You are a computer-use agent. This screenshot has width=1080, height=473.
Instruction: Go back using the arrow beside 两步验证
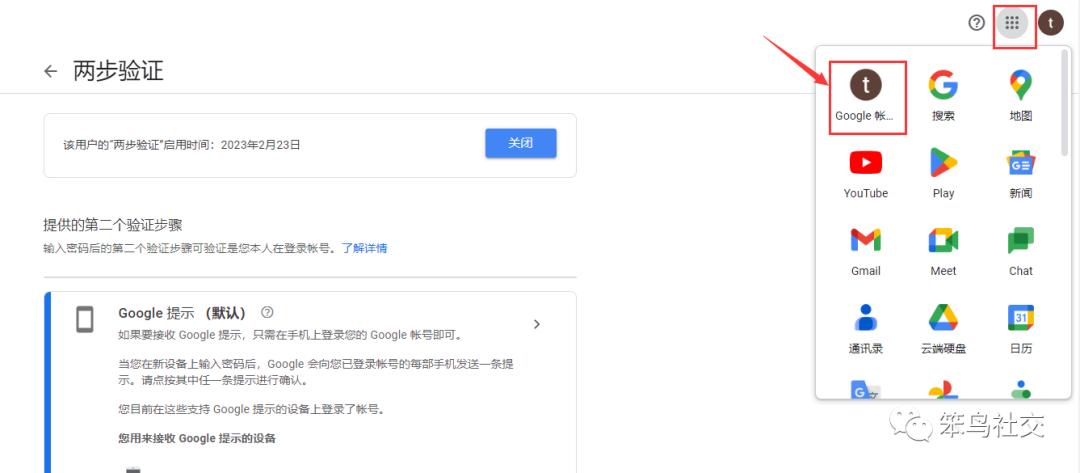[50, 71]
